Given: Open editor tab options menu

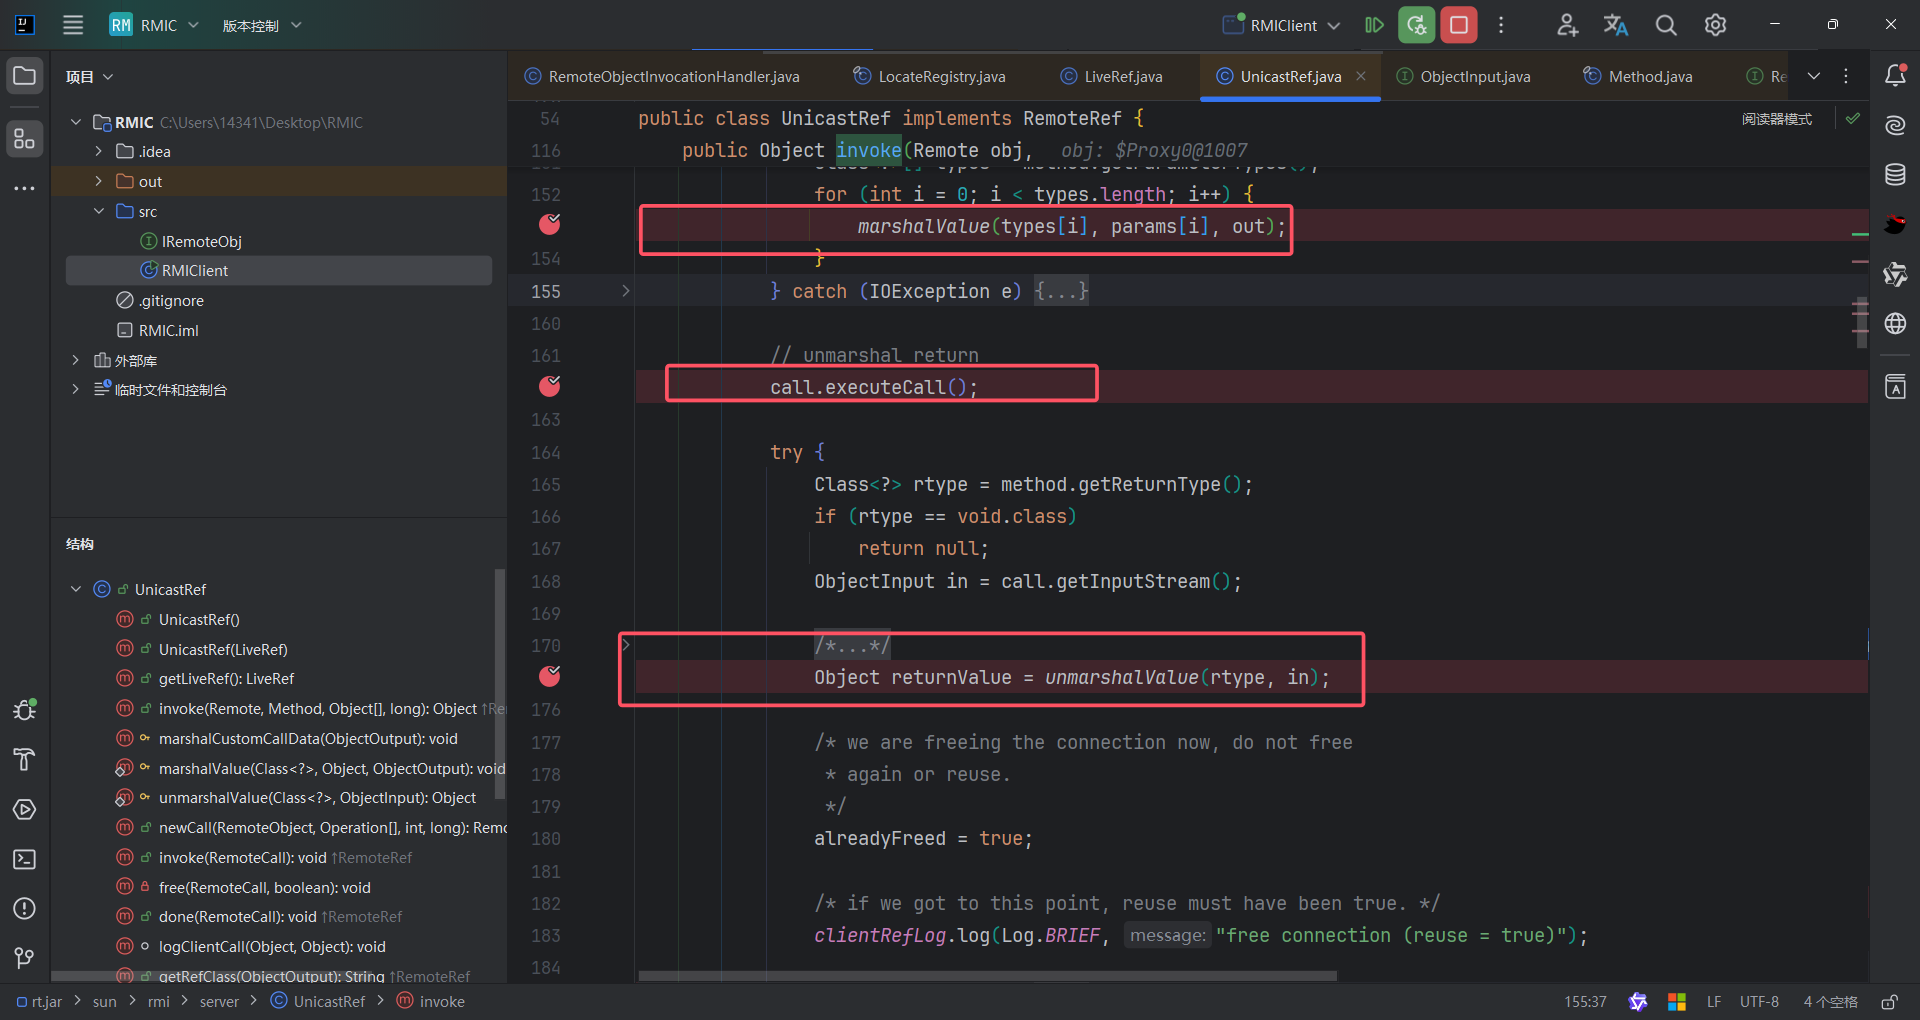Looking at the screenshot, I should pyautogui.click(x=1846, y=76).
